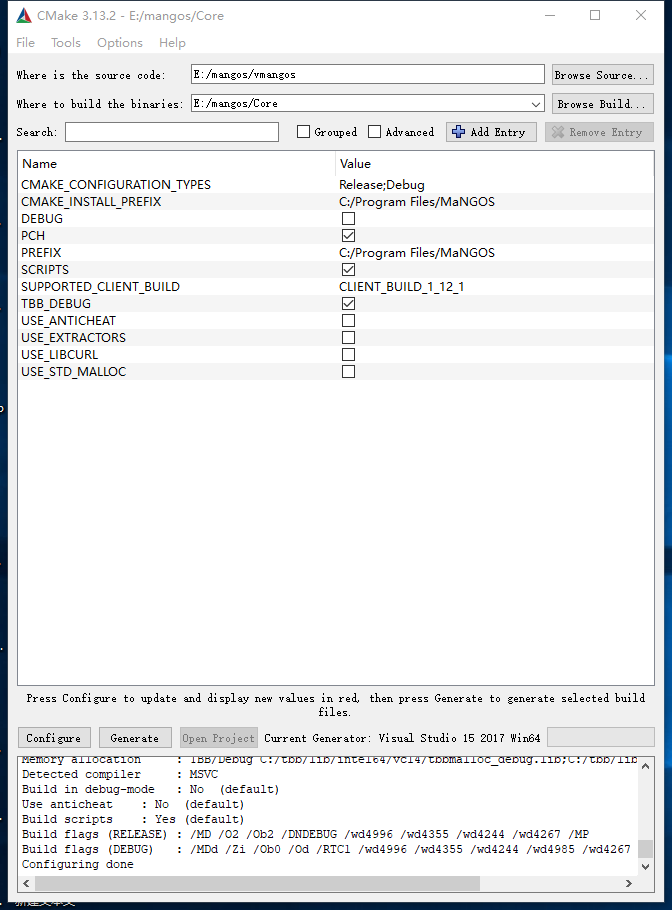
Task: Enable USE_EXTRACTORS checkbox
Action: (x=348, y=338)
